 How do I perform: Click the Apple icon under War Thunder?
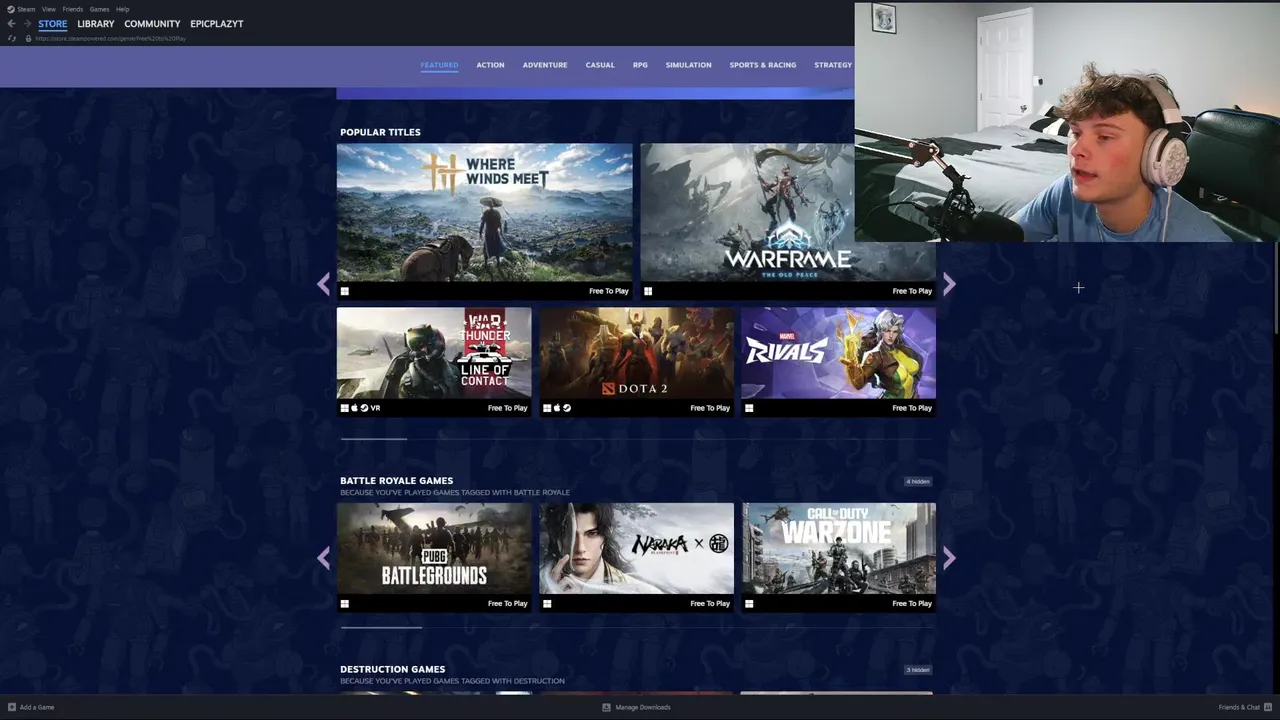(354, 408)
